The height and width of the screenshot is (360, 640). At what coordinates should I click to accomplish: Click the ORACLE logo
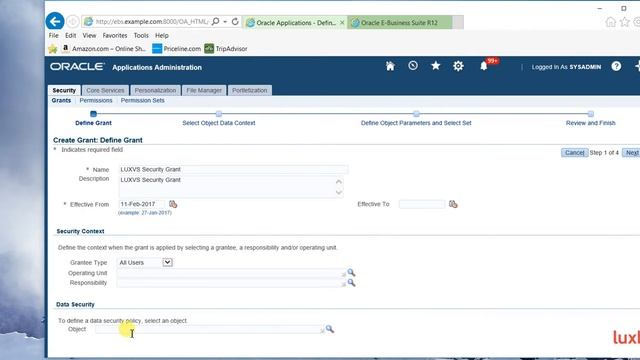pos(78,67)
